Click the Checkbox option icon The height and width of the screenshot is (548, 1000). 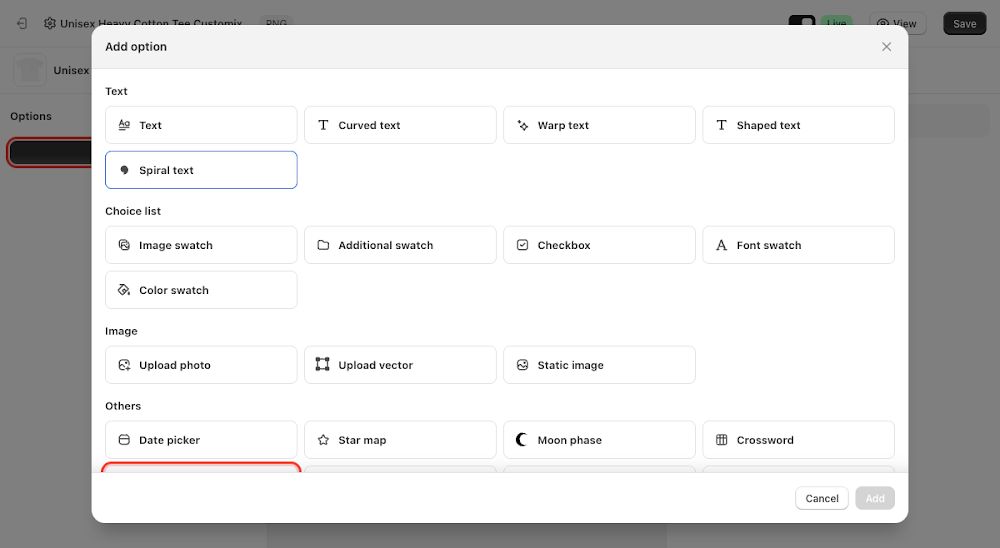[x=522, y=245]
